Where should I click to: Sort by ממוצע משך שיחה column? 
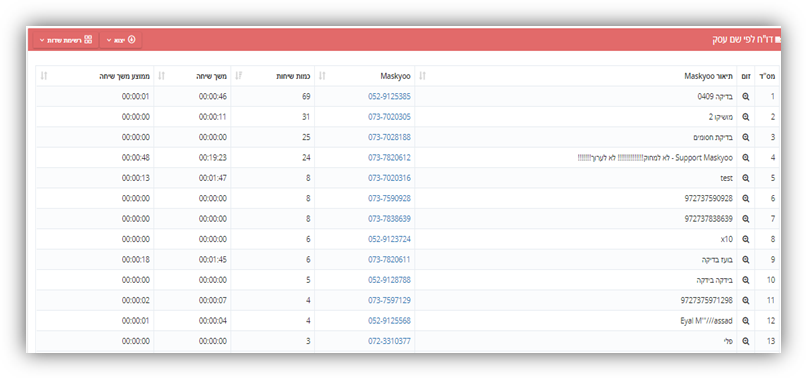[x=44, y=76]
